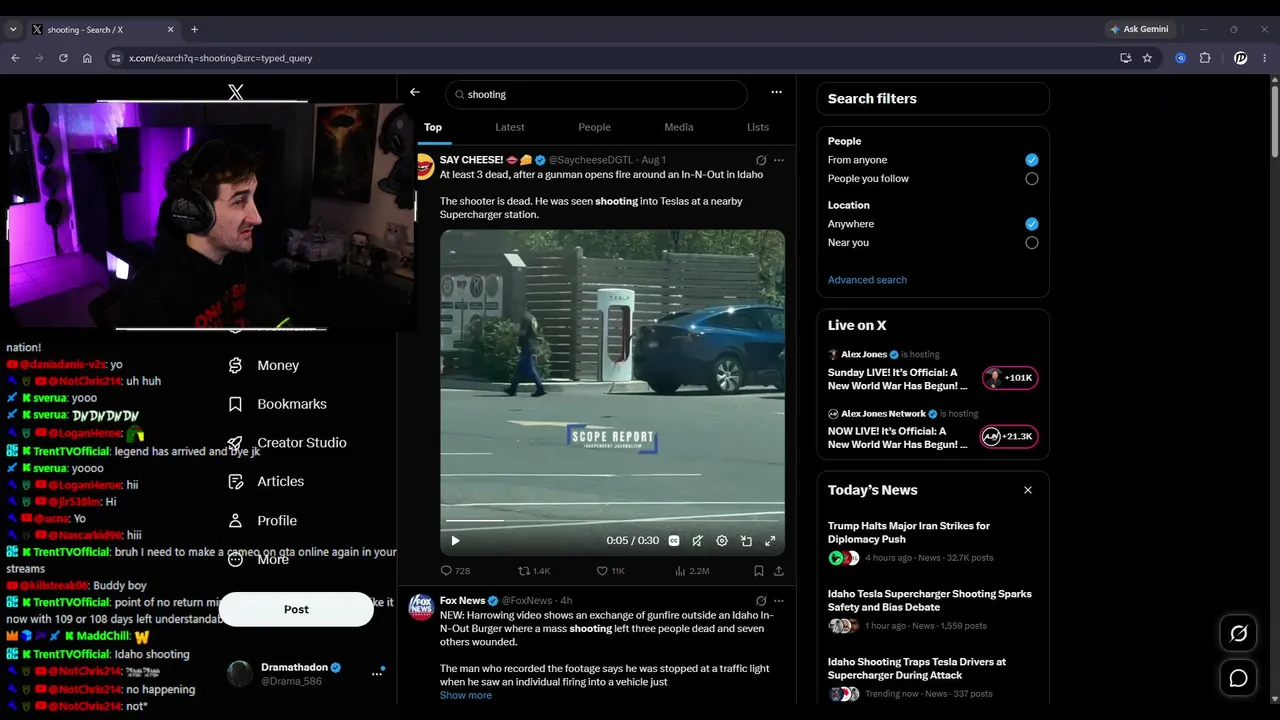Open the Advanced search link
This screenshot has height=720, width=1280.
pos(867,280)
